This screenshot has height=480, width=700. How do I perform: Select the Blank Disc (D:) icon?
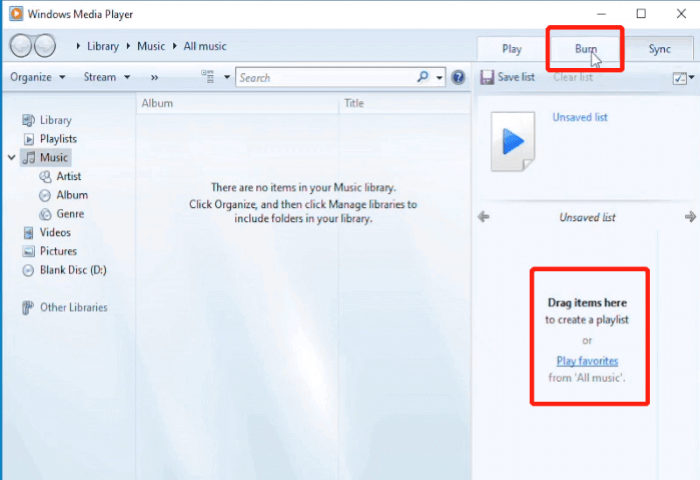tap(28, 270)
